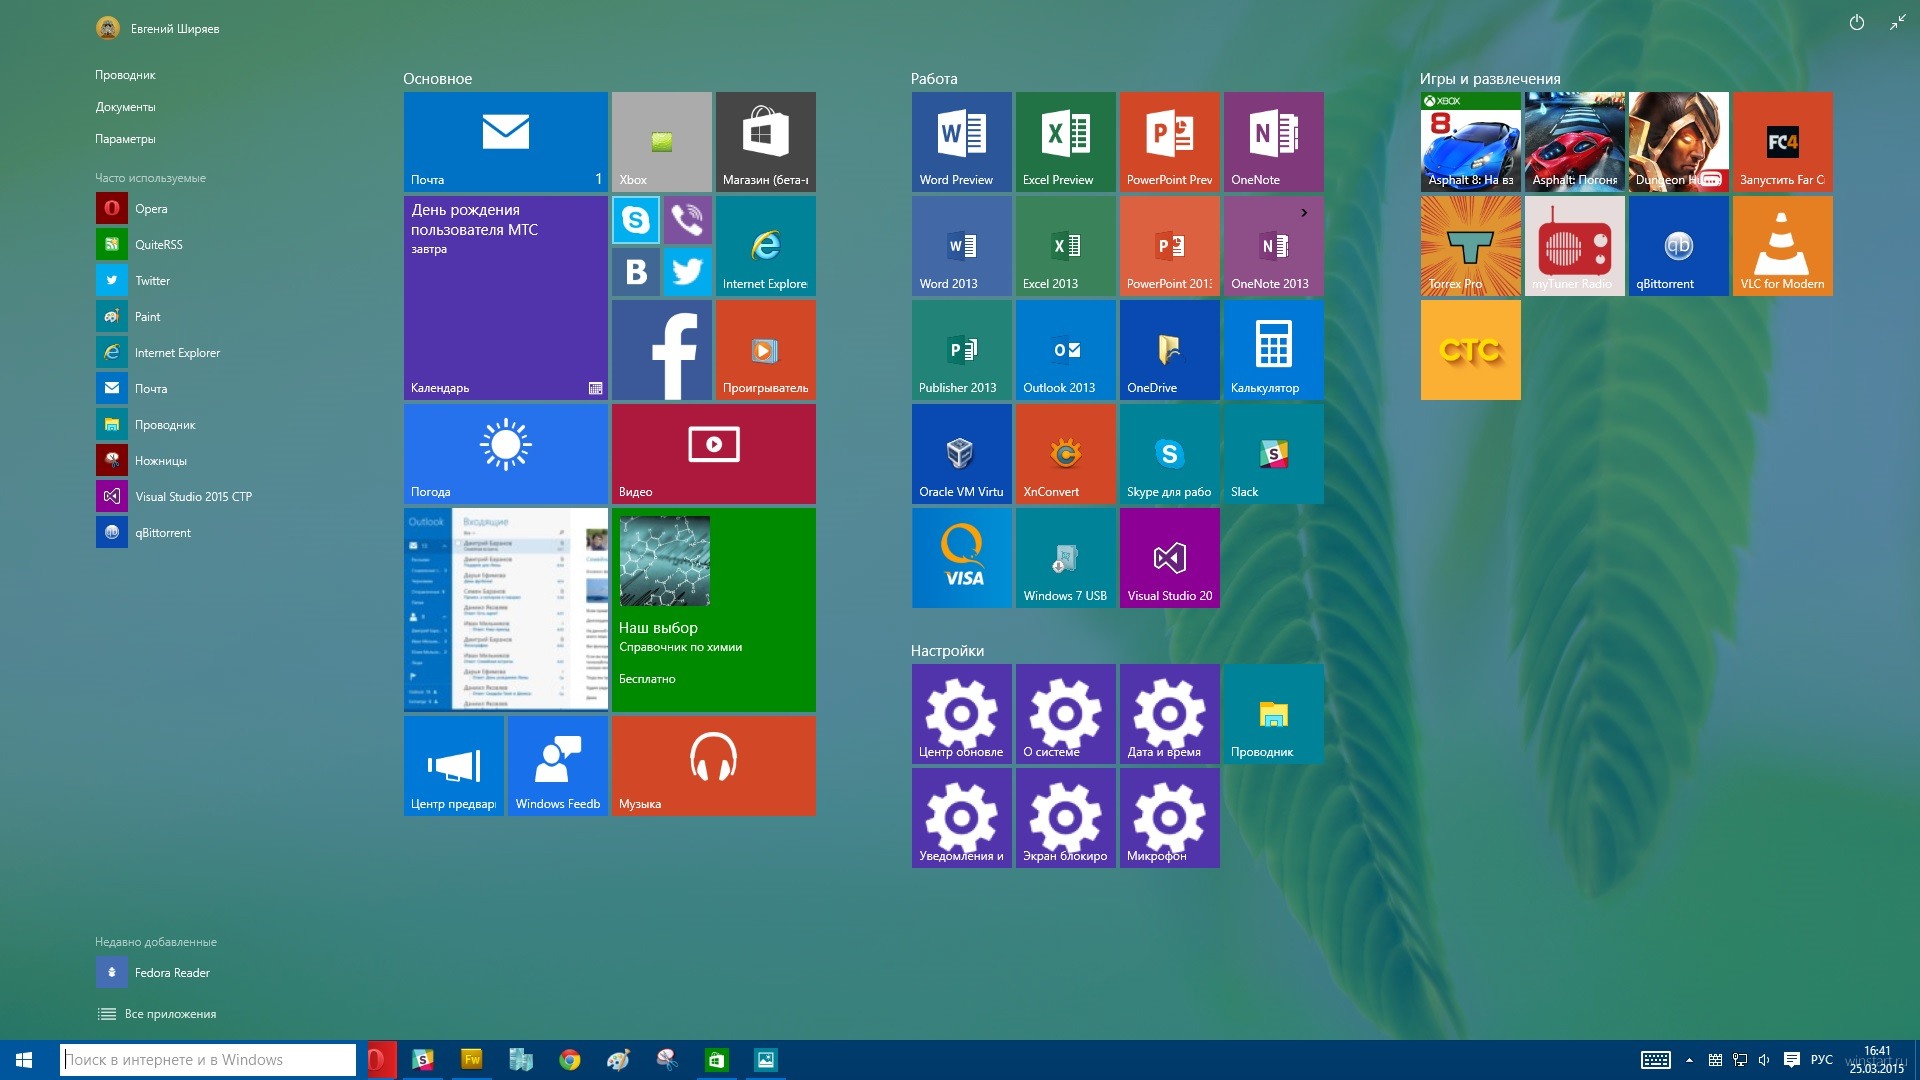Click the small Viber tile
Screen dimensions: 1920x1080
click(687, 220)
